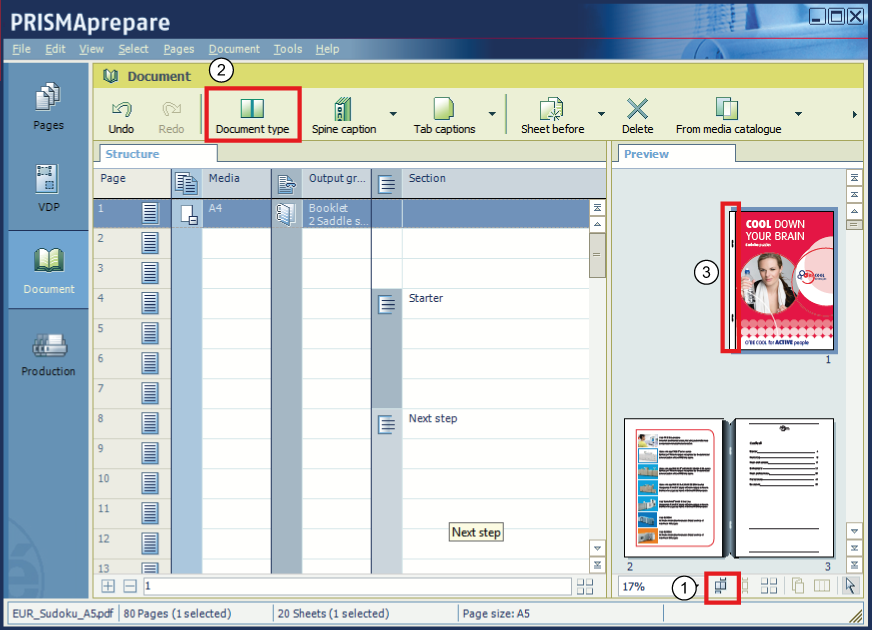Screen dimensions: 872x630
Task: Select the pointer tool in preview toolbar
Action: point(850,587)
